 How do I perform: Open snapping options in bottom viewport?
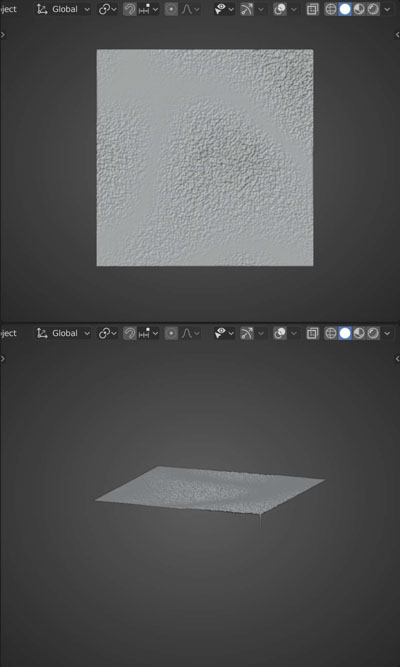point(148,333)
